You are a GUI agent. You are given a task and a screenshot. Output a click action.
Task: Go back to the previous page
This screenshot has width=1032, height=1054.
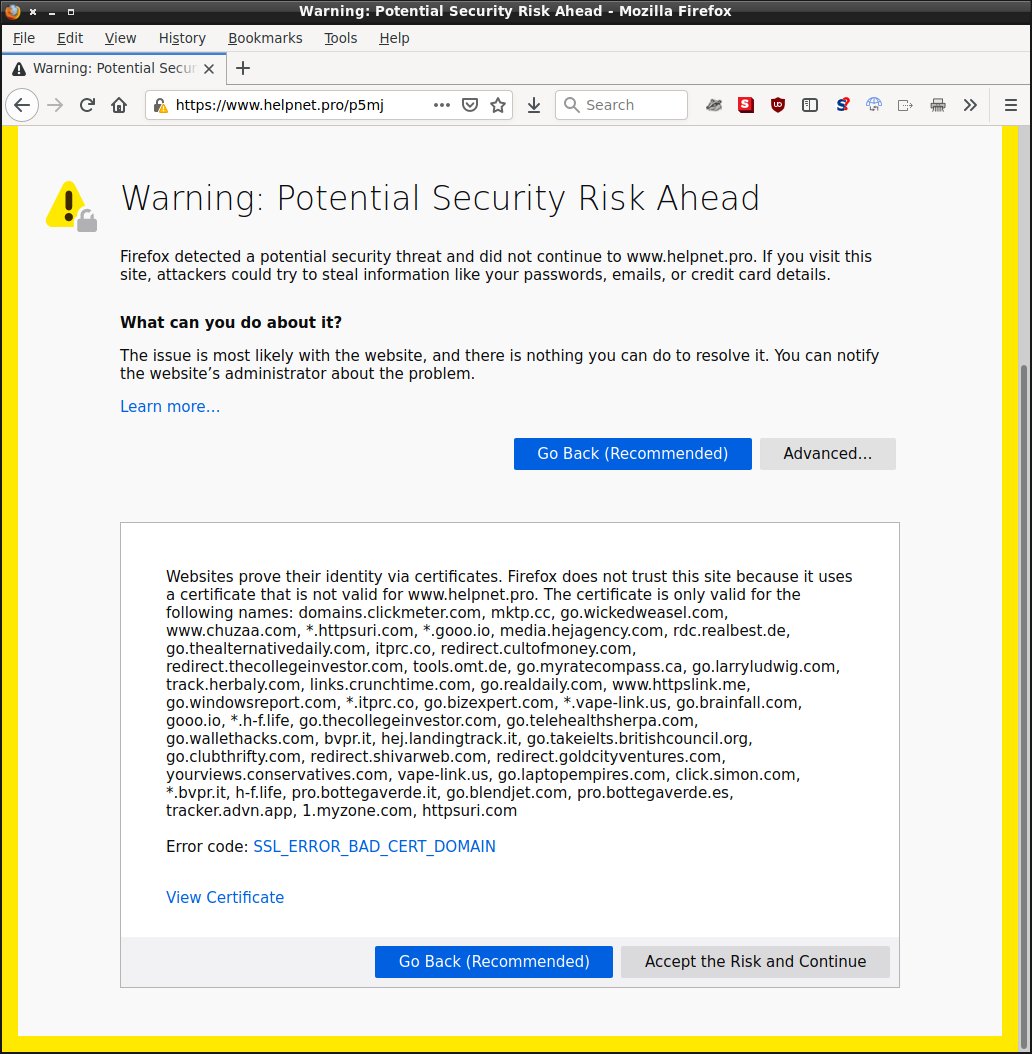pos(22,105)
